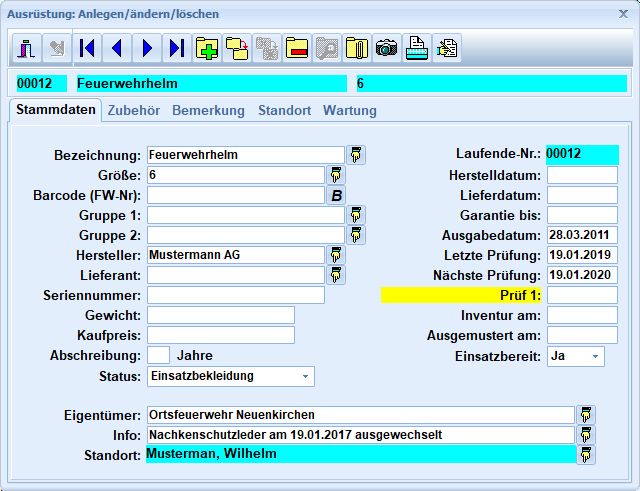640x491 pixels.
Task: Click the Seriennummer input field
Action: click(236, 295)
